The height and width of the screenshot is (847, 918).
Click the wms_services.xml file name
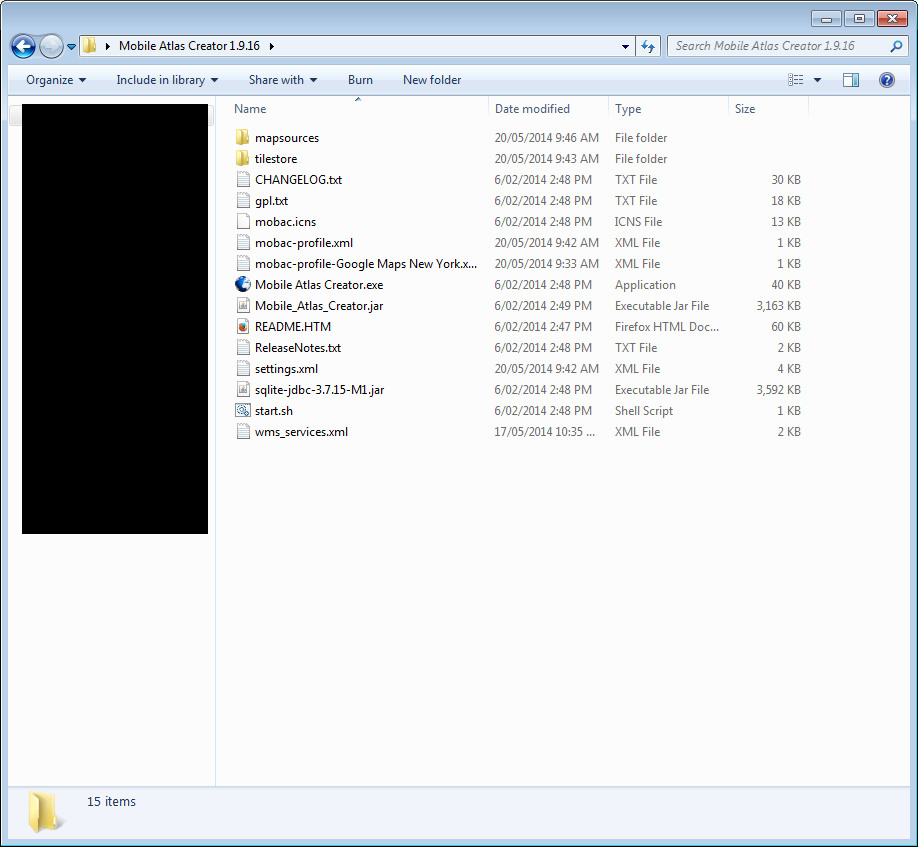pyautogui.click(x=301, y=432)
